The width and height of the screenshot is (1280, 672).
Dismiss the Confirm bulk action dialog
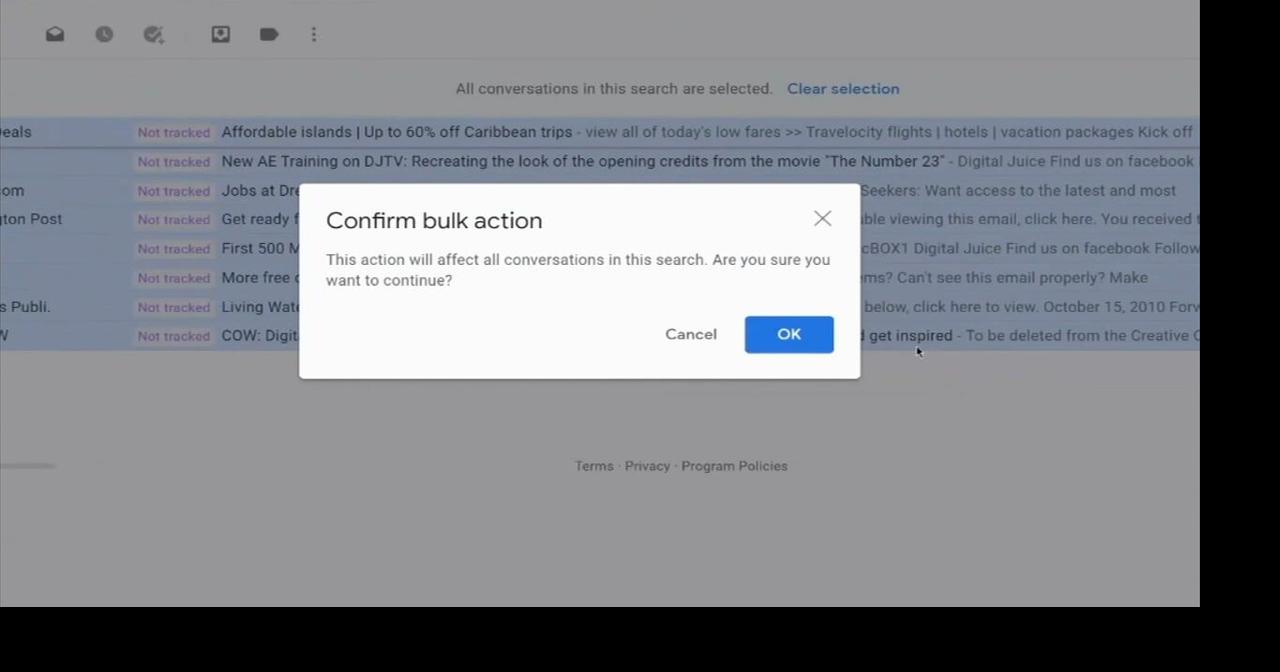pos(822,218)
